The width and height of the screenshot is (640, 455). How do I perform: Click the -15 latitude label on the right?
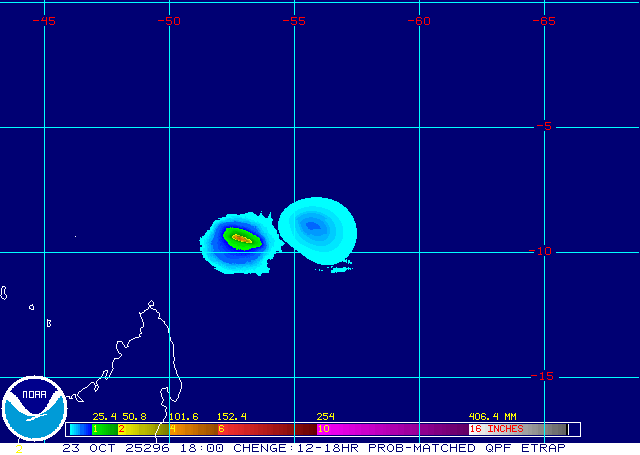tap(541, 376)
